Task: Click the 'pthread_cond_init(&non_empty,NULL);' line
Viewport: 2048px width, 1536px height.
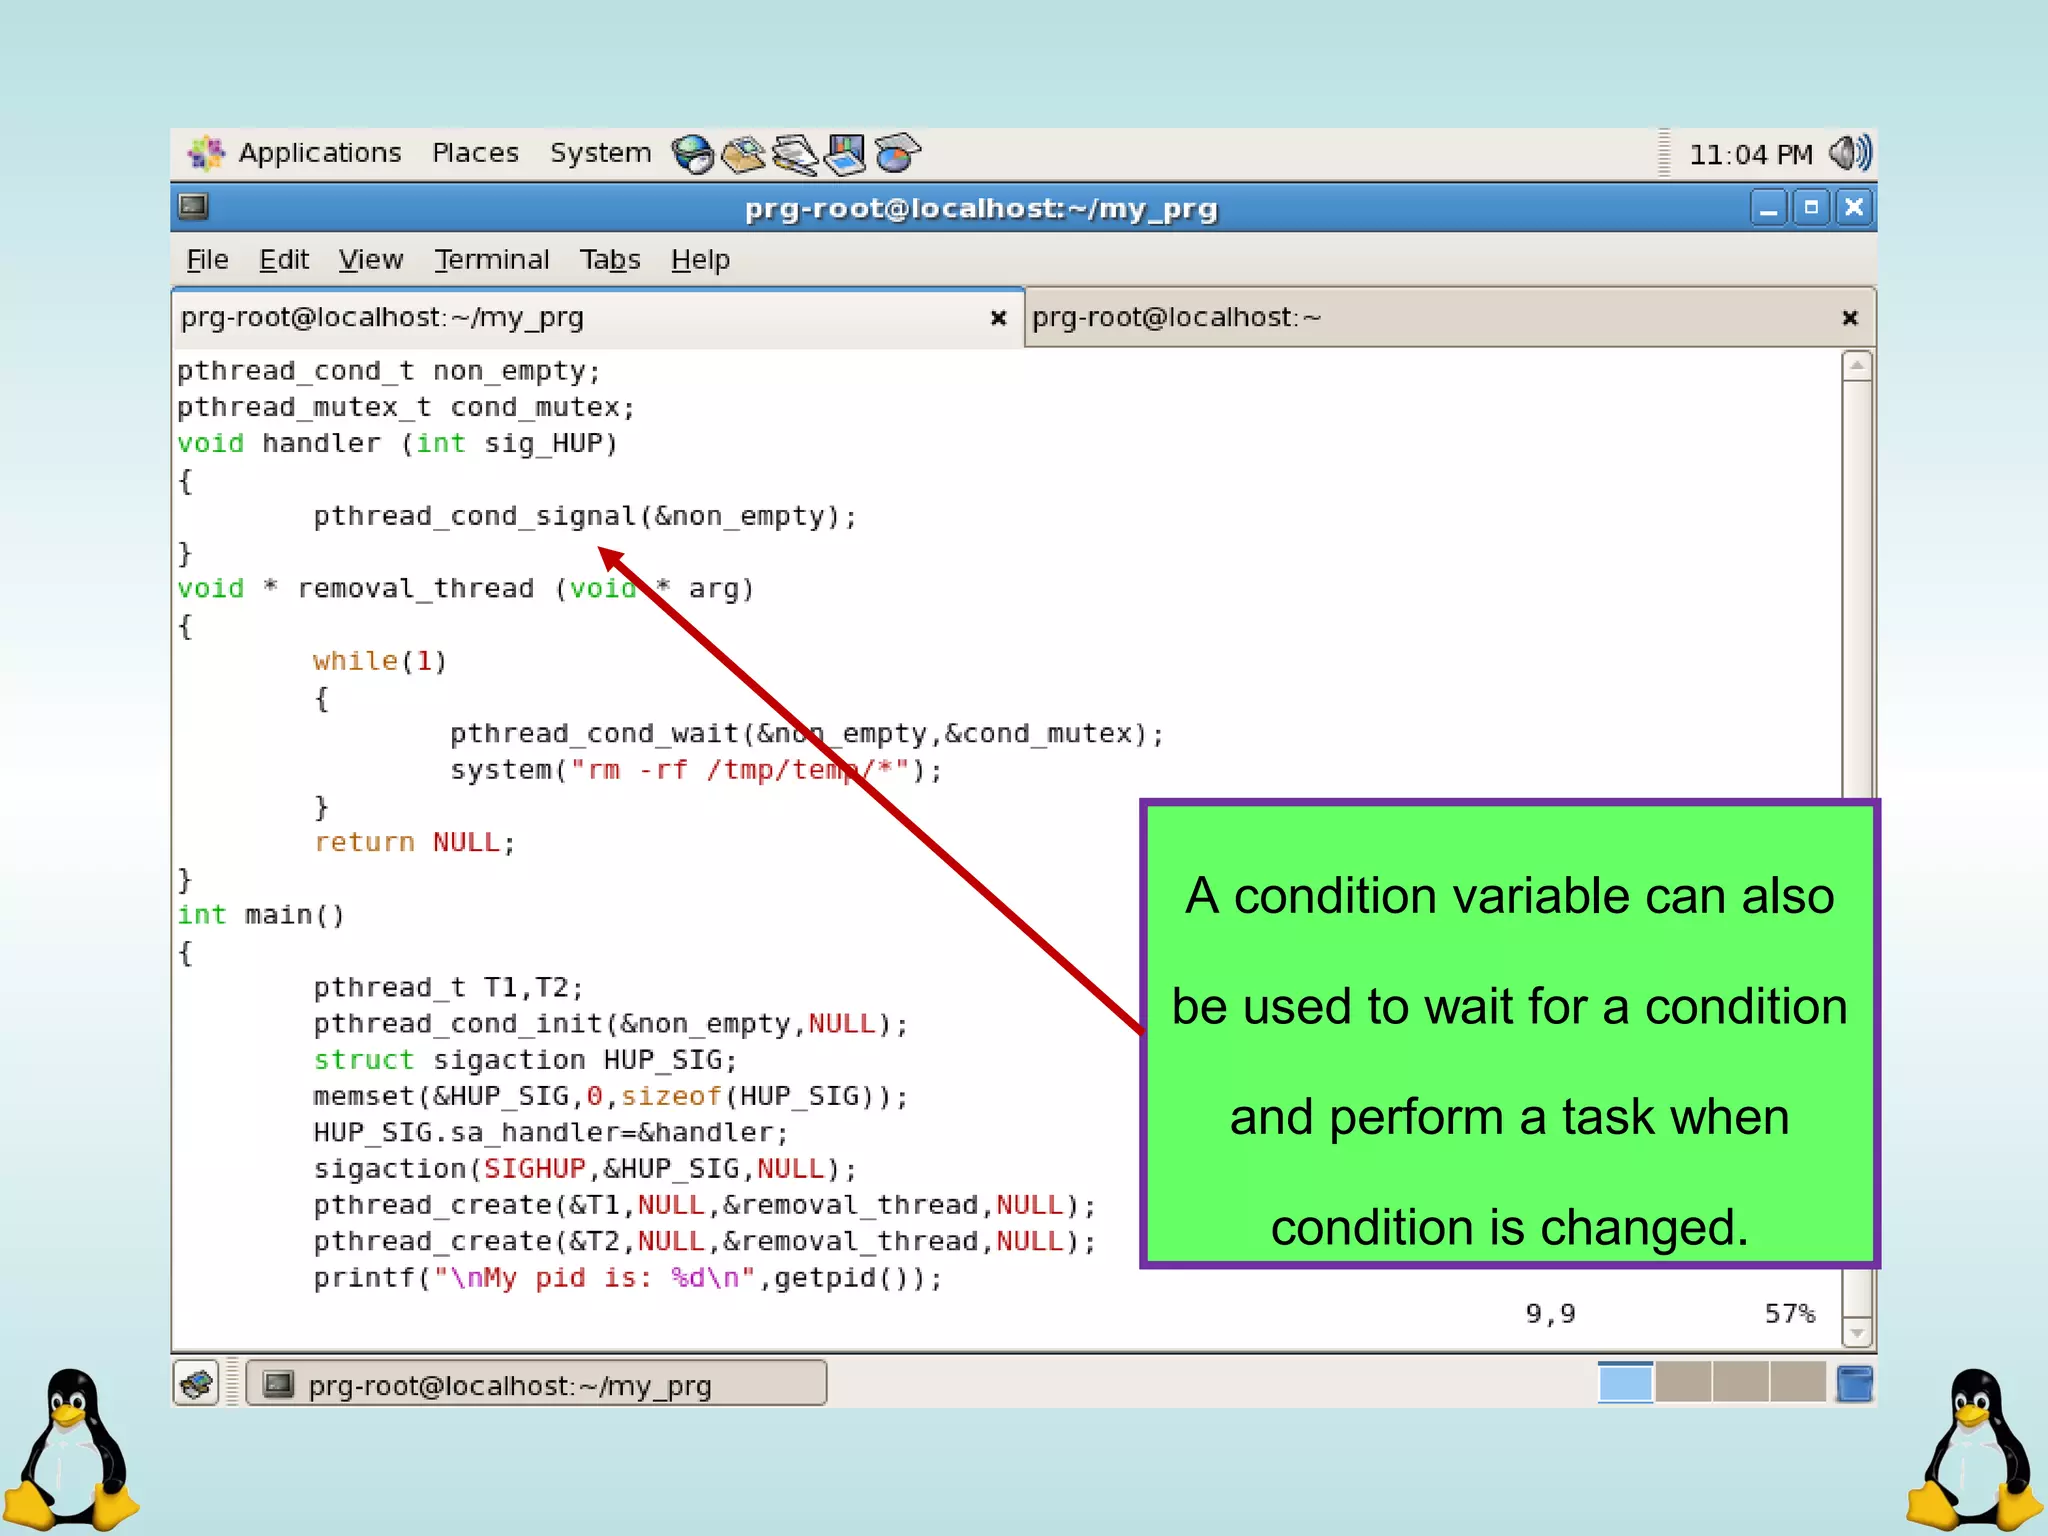Action: pos(610,1024)
